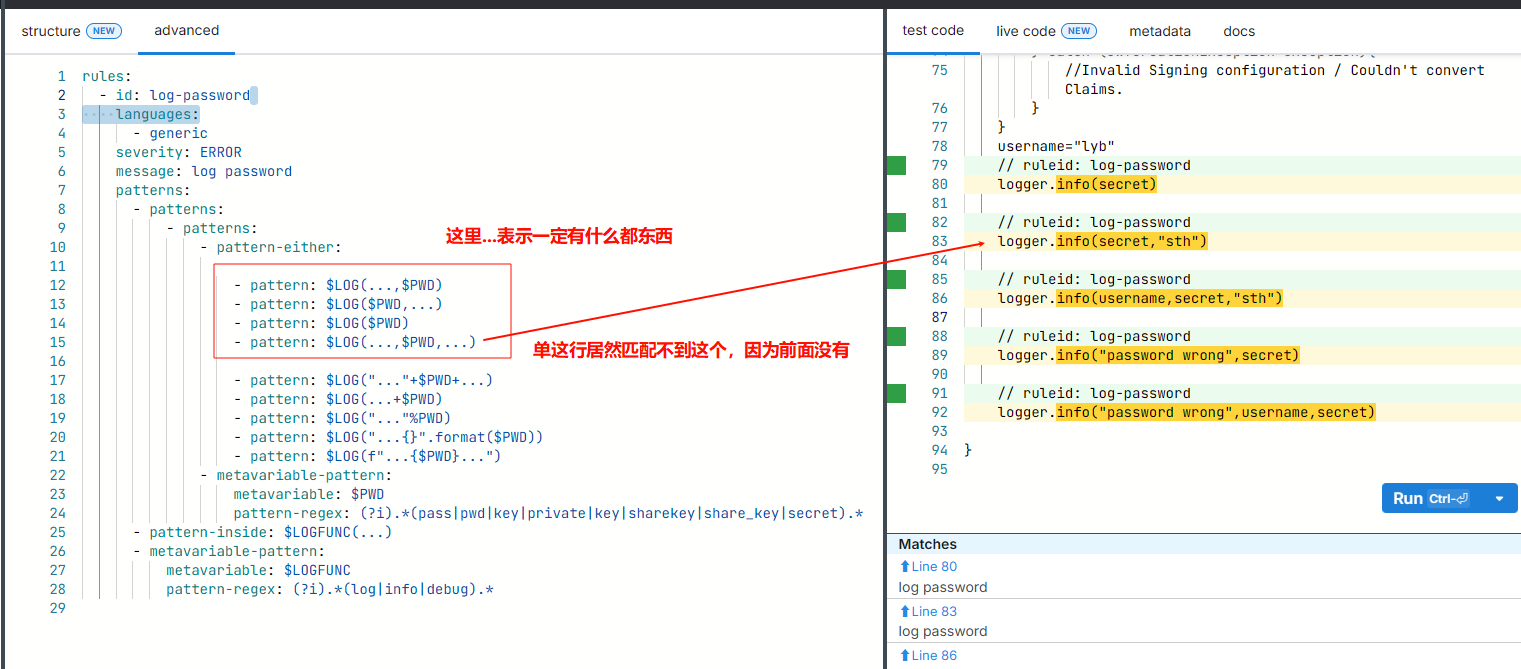Open the Run button dropdown arrow
The width and height of the screenshot is (1521, 669).
[x=1498, y=498]
